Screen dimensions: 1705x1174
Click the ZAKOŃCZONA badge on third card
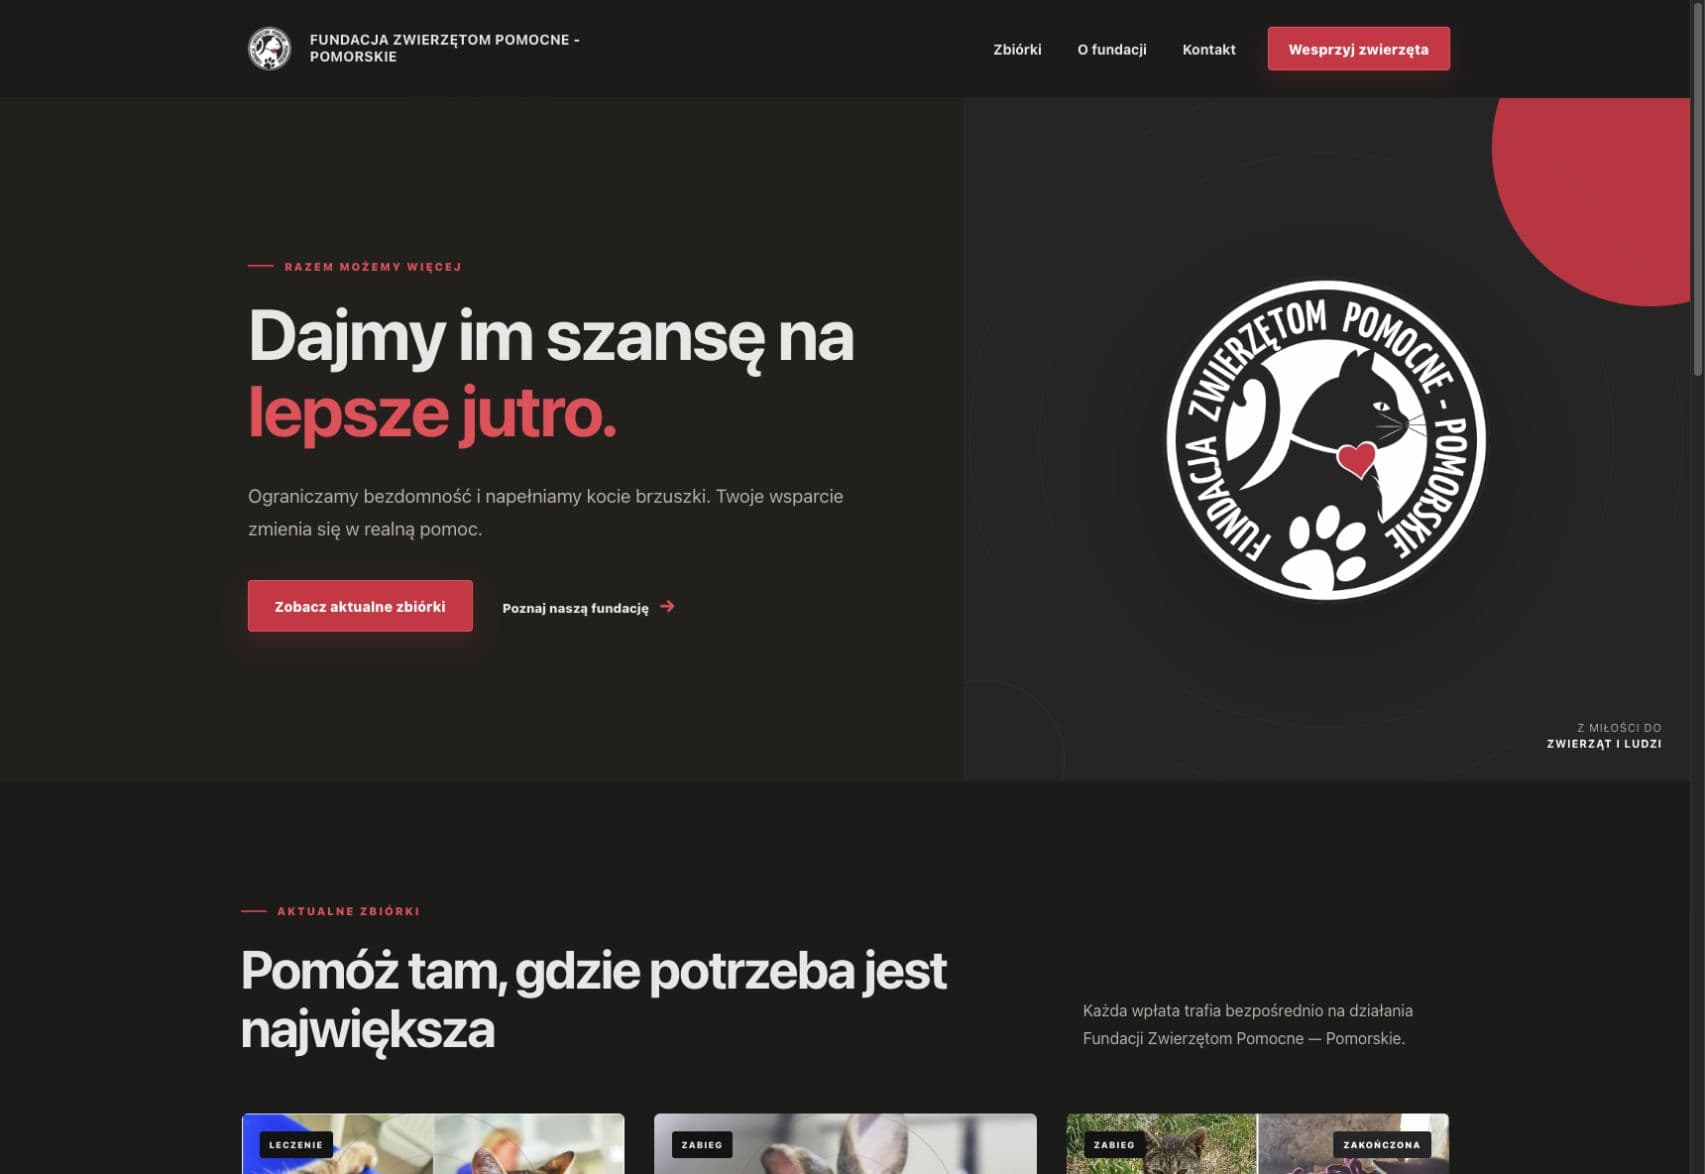tap(1381, 1145)
